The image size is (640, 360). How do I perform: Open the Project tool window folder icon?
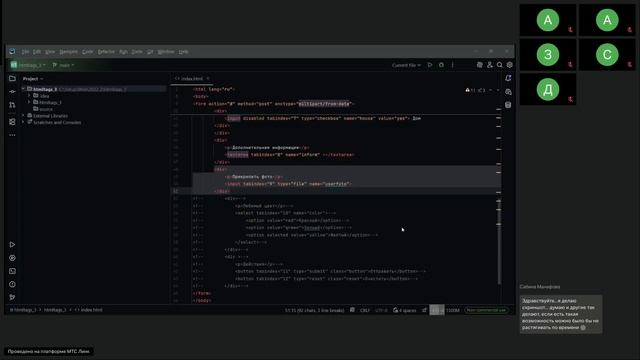[x=12, y=78]
